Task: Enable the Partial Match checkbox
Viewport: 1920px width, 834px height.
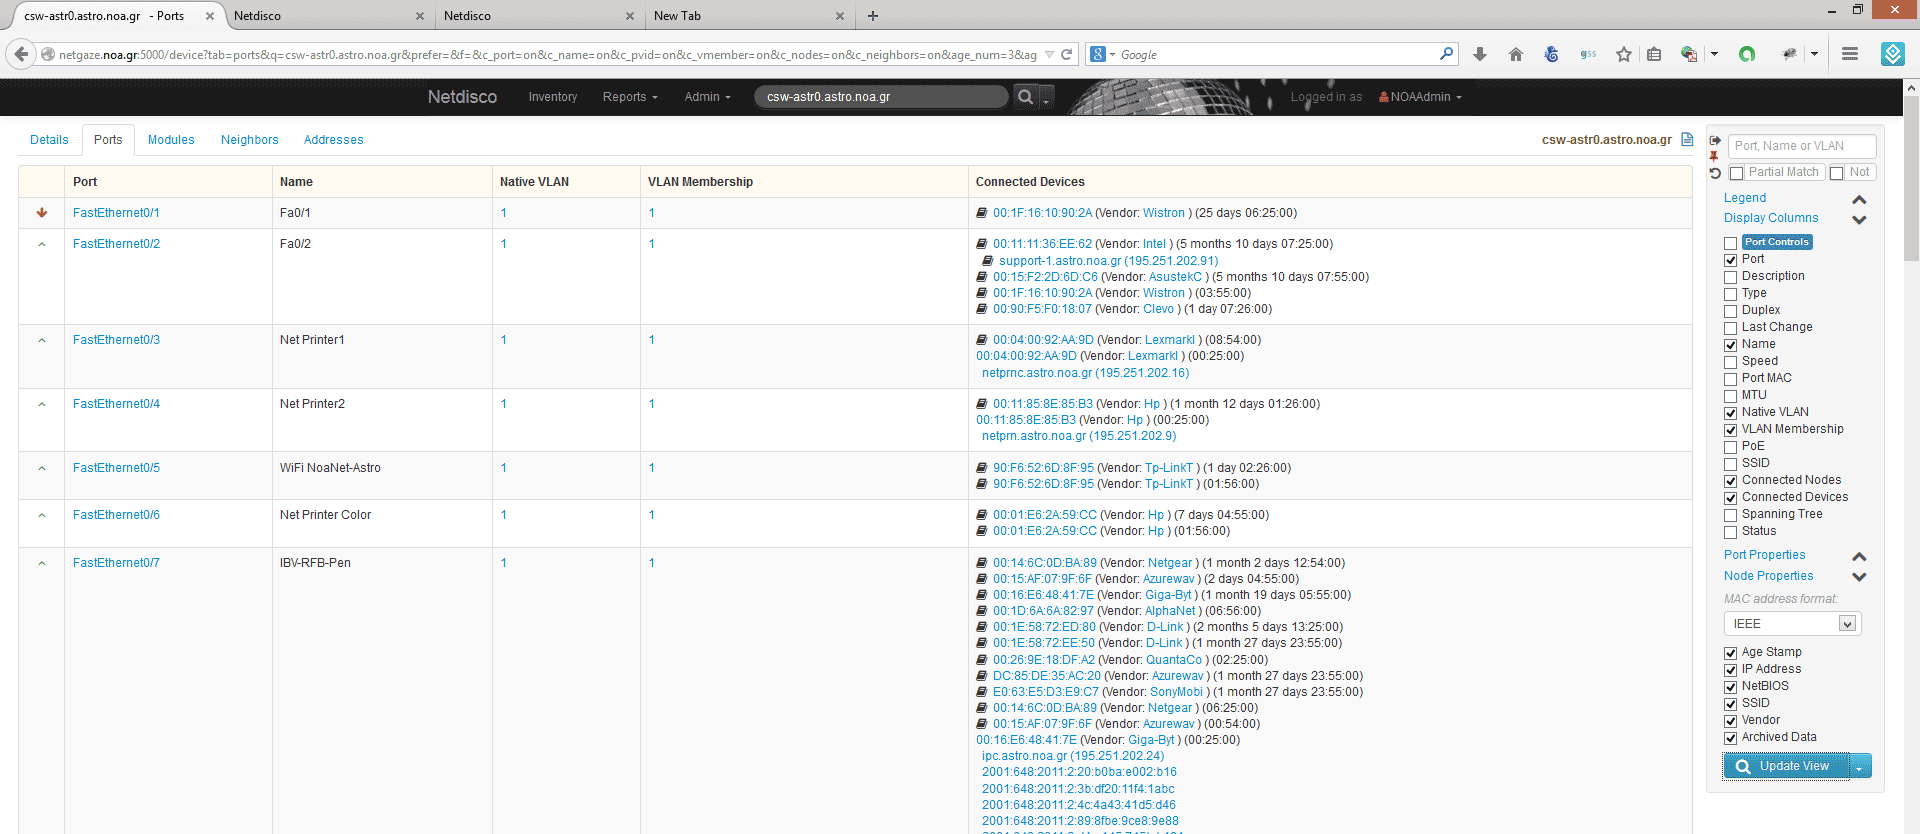Action: coord(1736,173)
